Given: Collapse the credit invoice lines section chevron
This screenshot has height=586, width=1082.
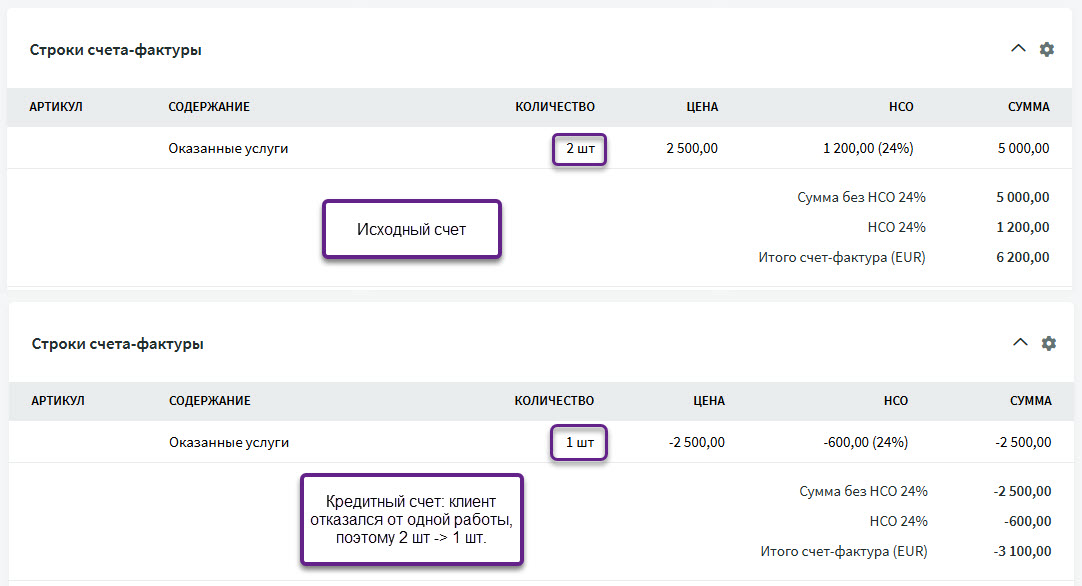Looking at the screenshot, I should 1020,343.
